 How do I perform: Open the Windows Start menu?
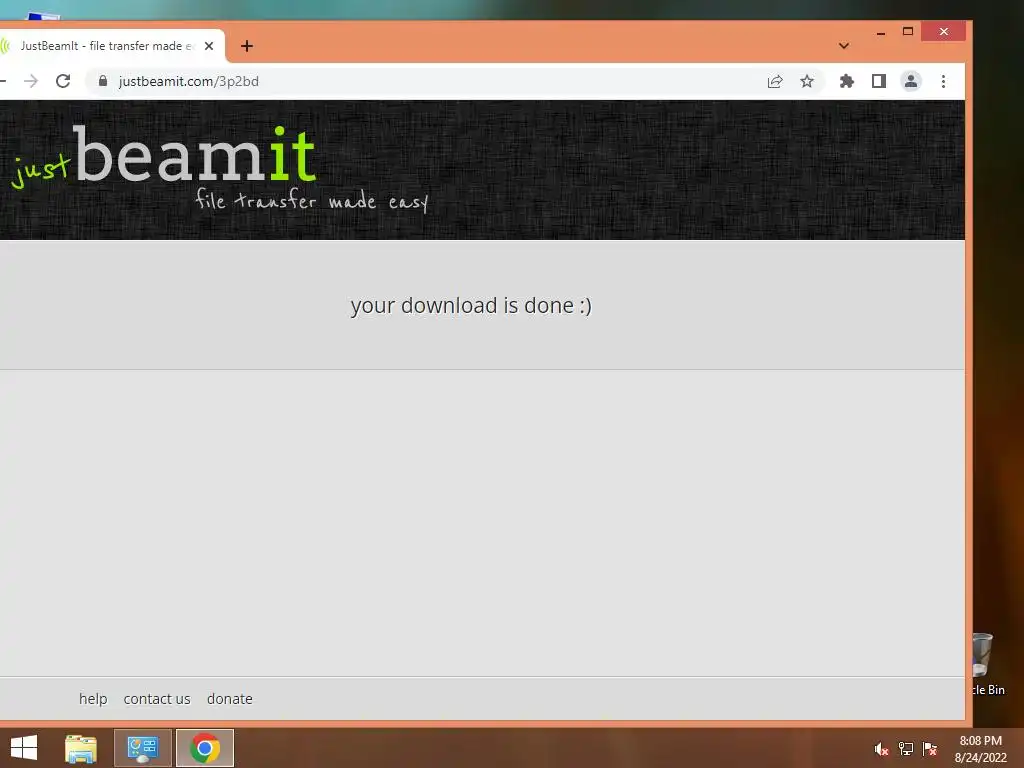pos(24,748)
